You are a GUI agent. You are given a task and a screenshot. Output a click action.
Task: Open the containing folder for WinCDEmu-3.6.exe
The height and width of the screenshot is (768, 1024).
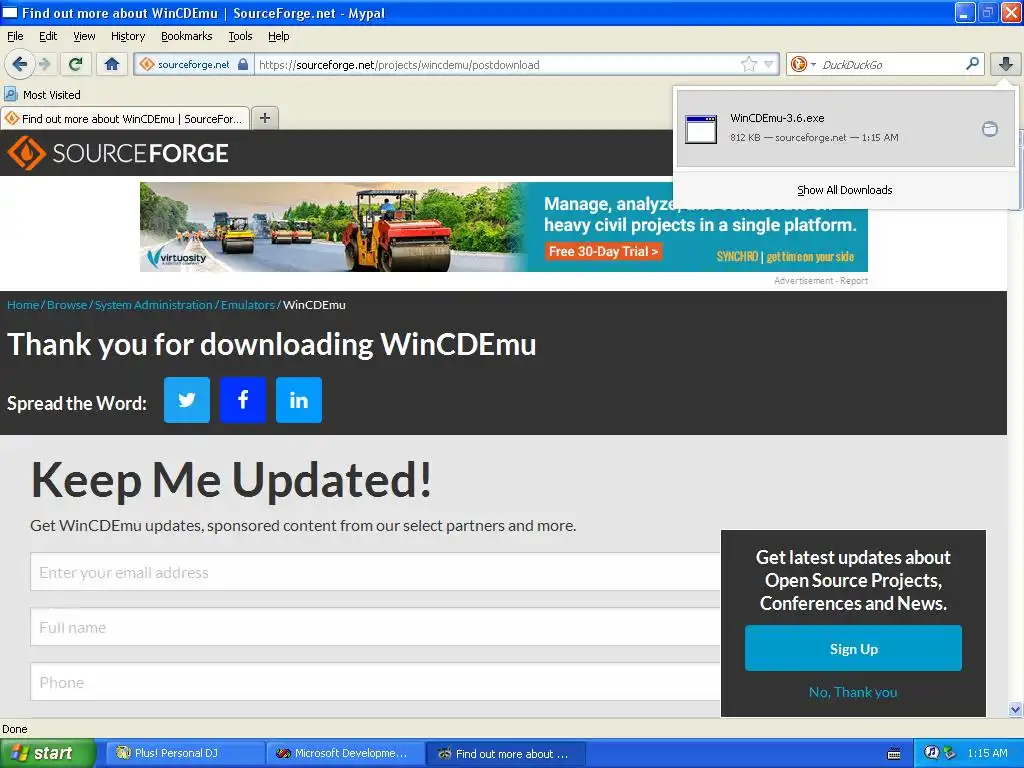pos(989,129)
